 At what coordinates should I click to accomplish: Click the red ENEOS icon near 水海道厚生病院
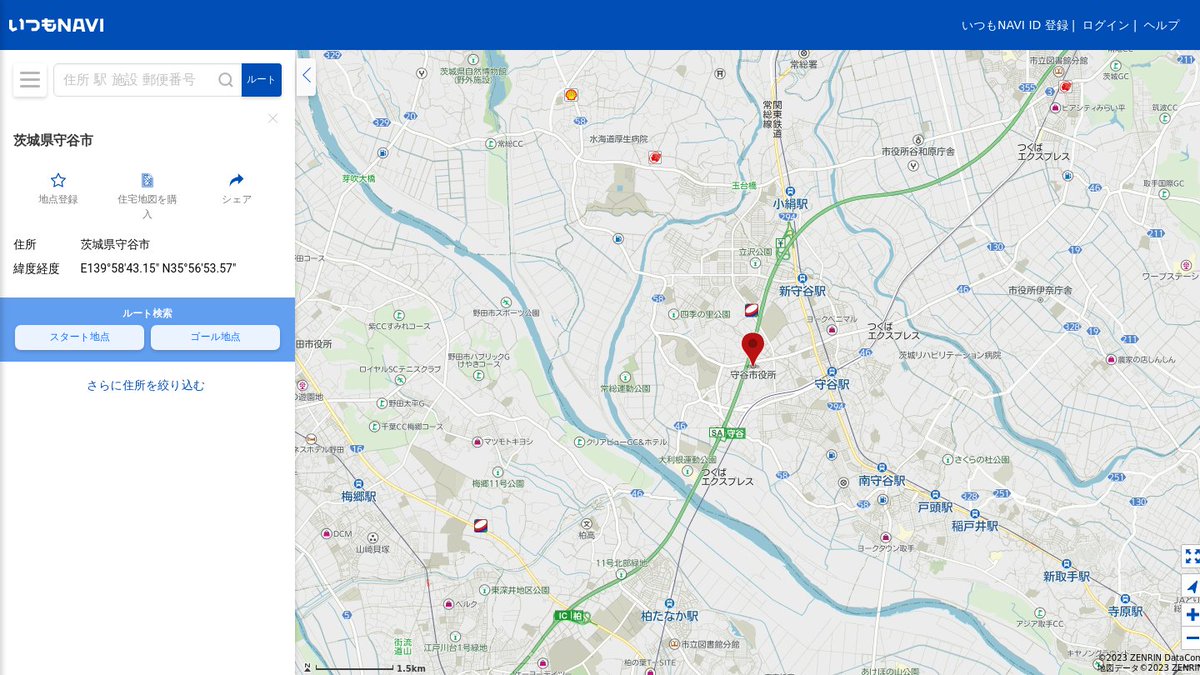pos(654,157)
